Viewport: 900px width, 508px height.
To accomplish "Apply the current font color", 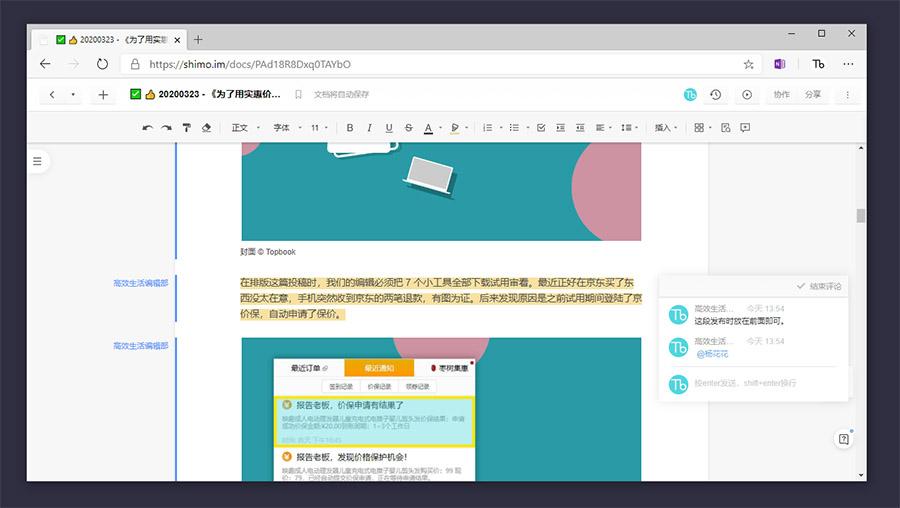I will tap(428, 128).
